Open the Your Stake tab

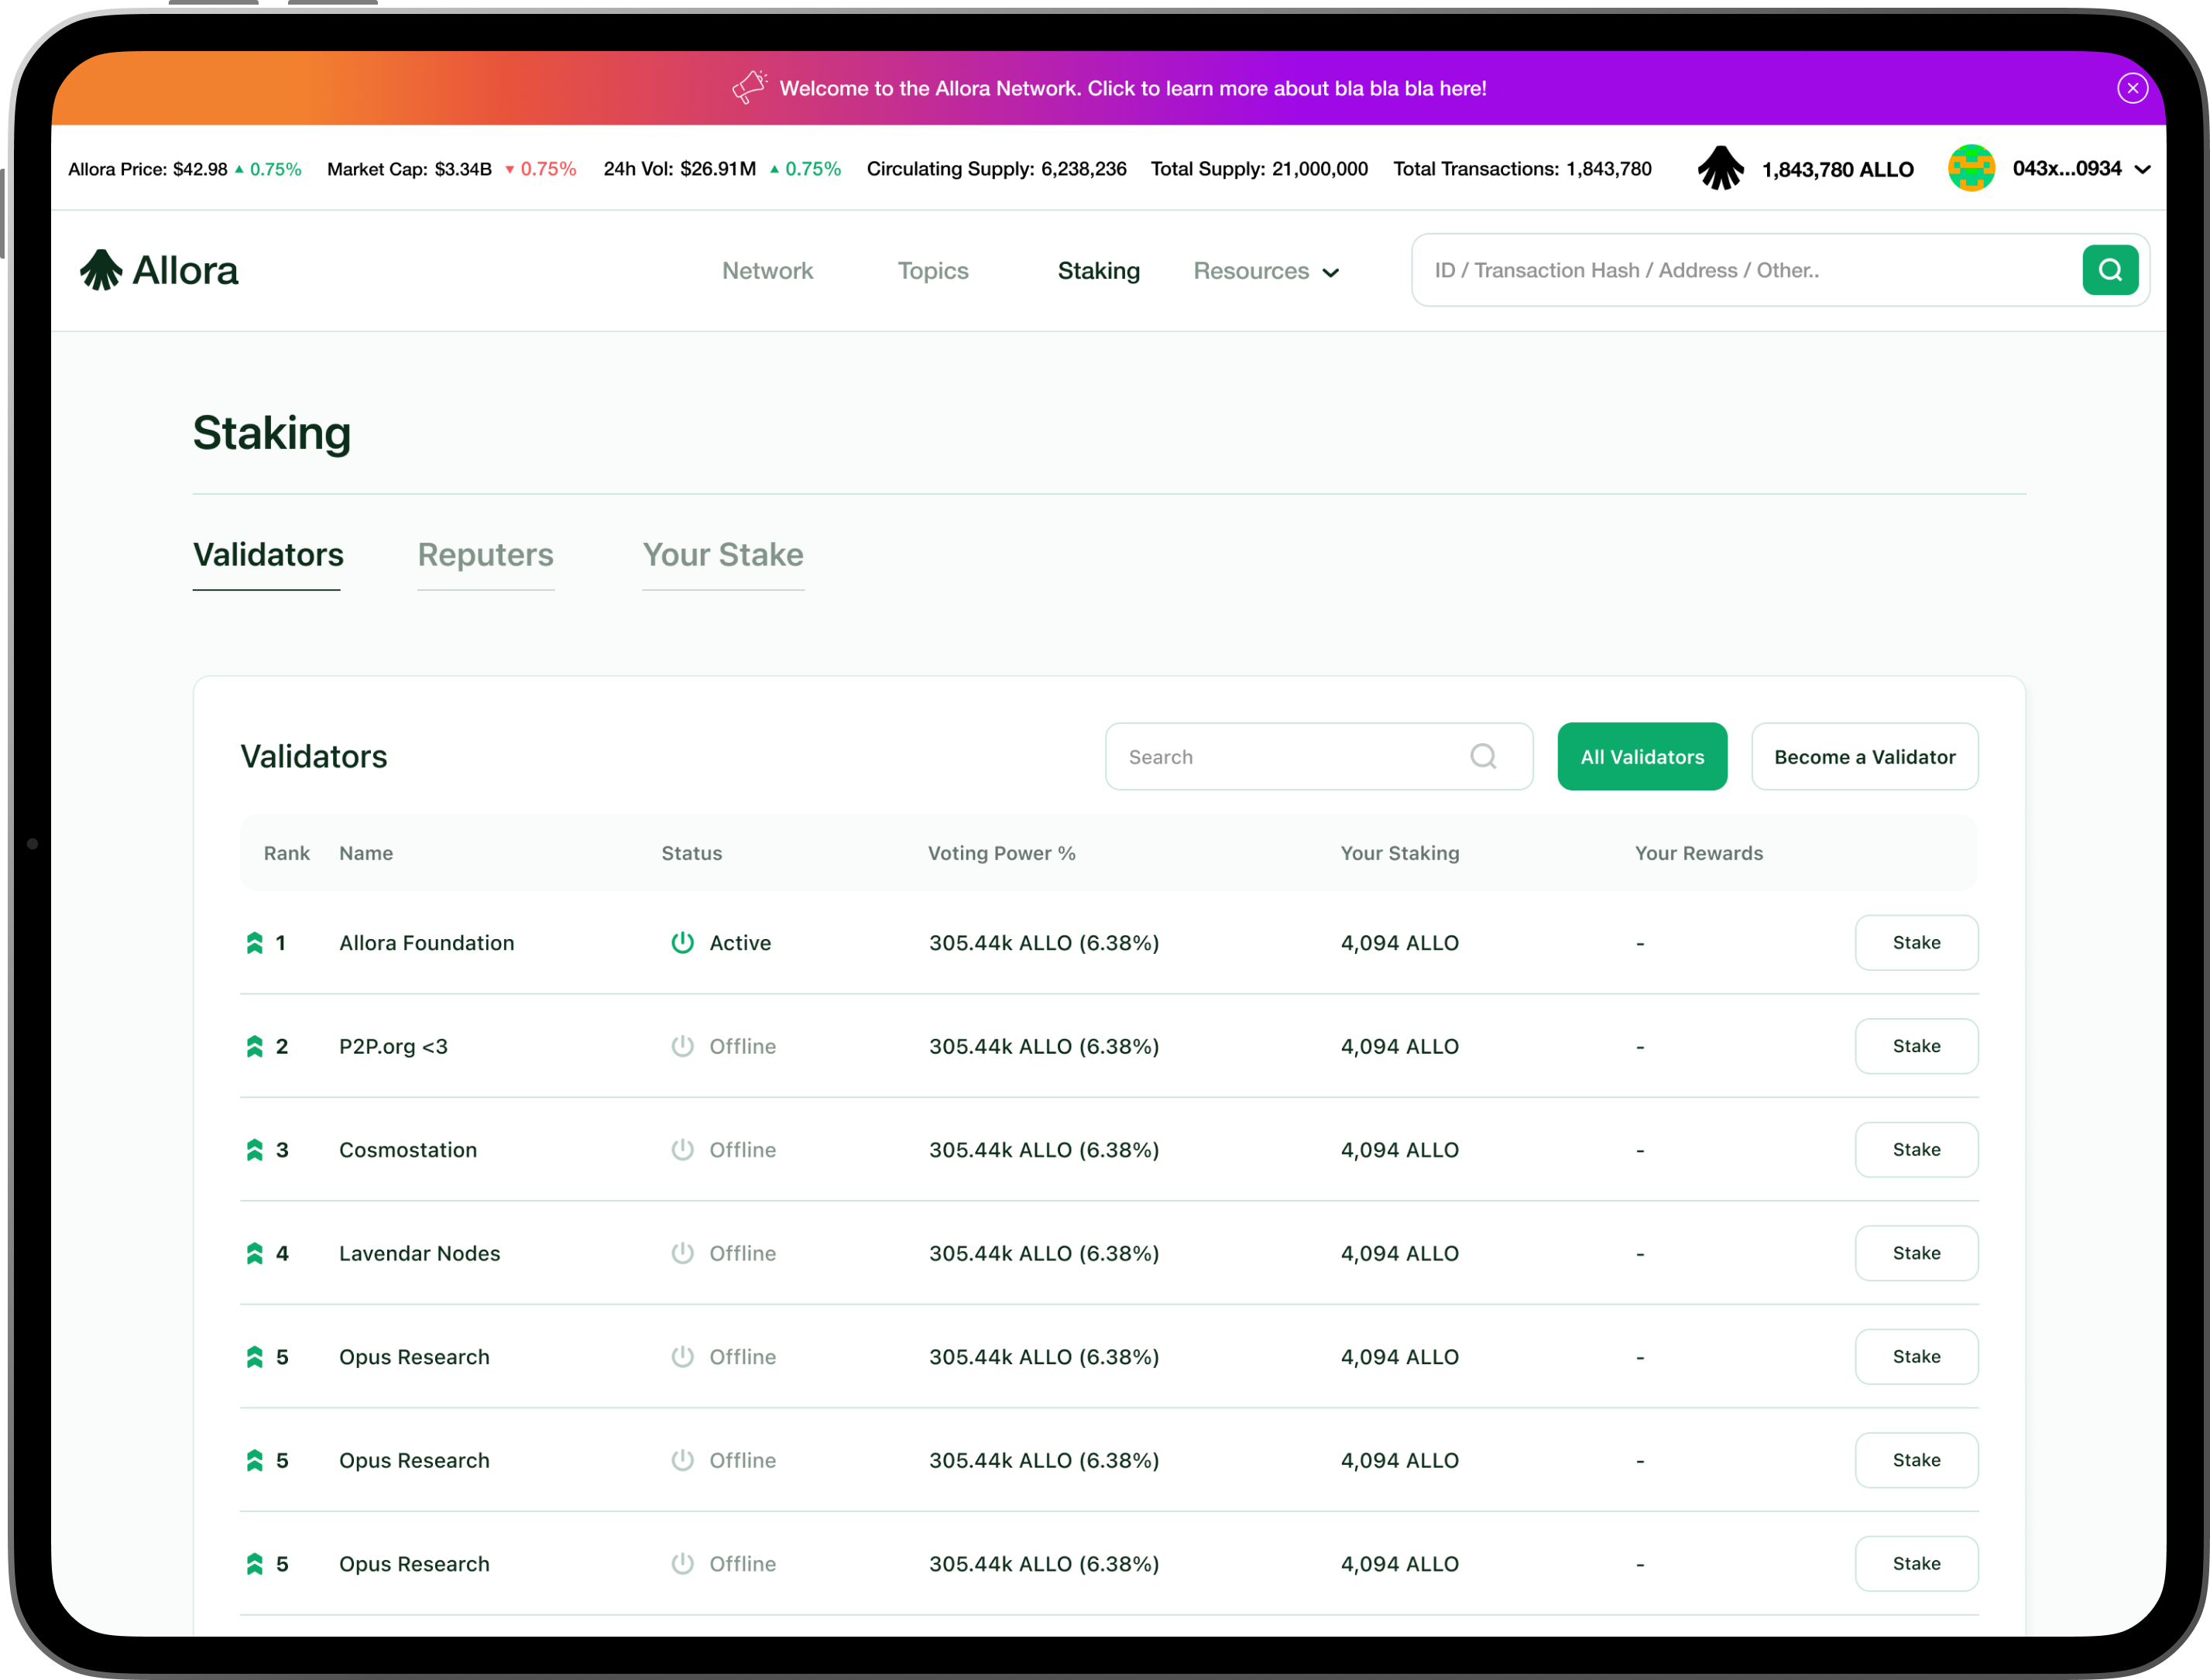(722, 555)
